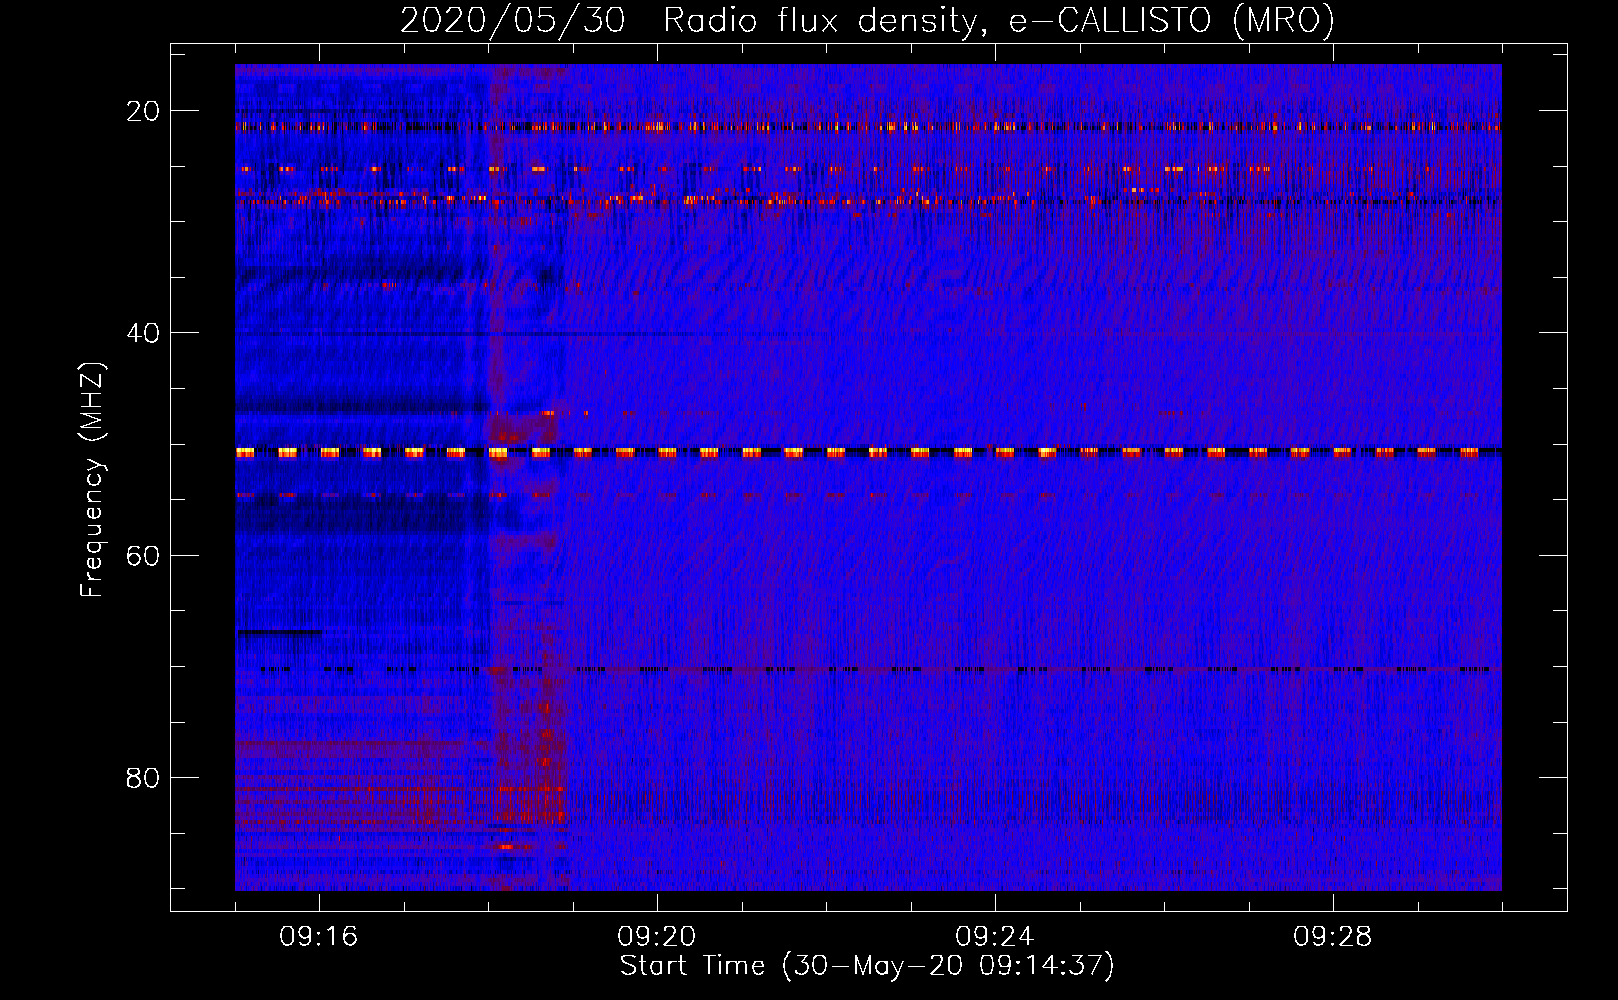Click the time tick label '09:16'
Screen dimensions: 1618x1000
(x=319, y=937)
